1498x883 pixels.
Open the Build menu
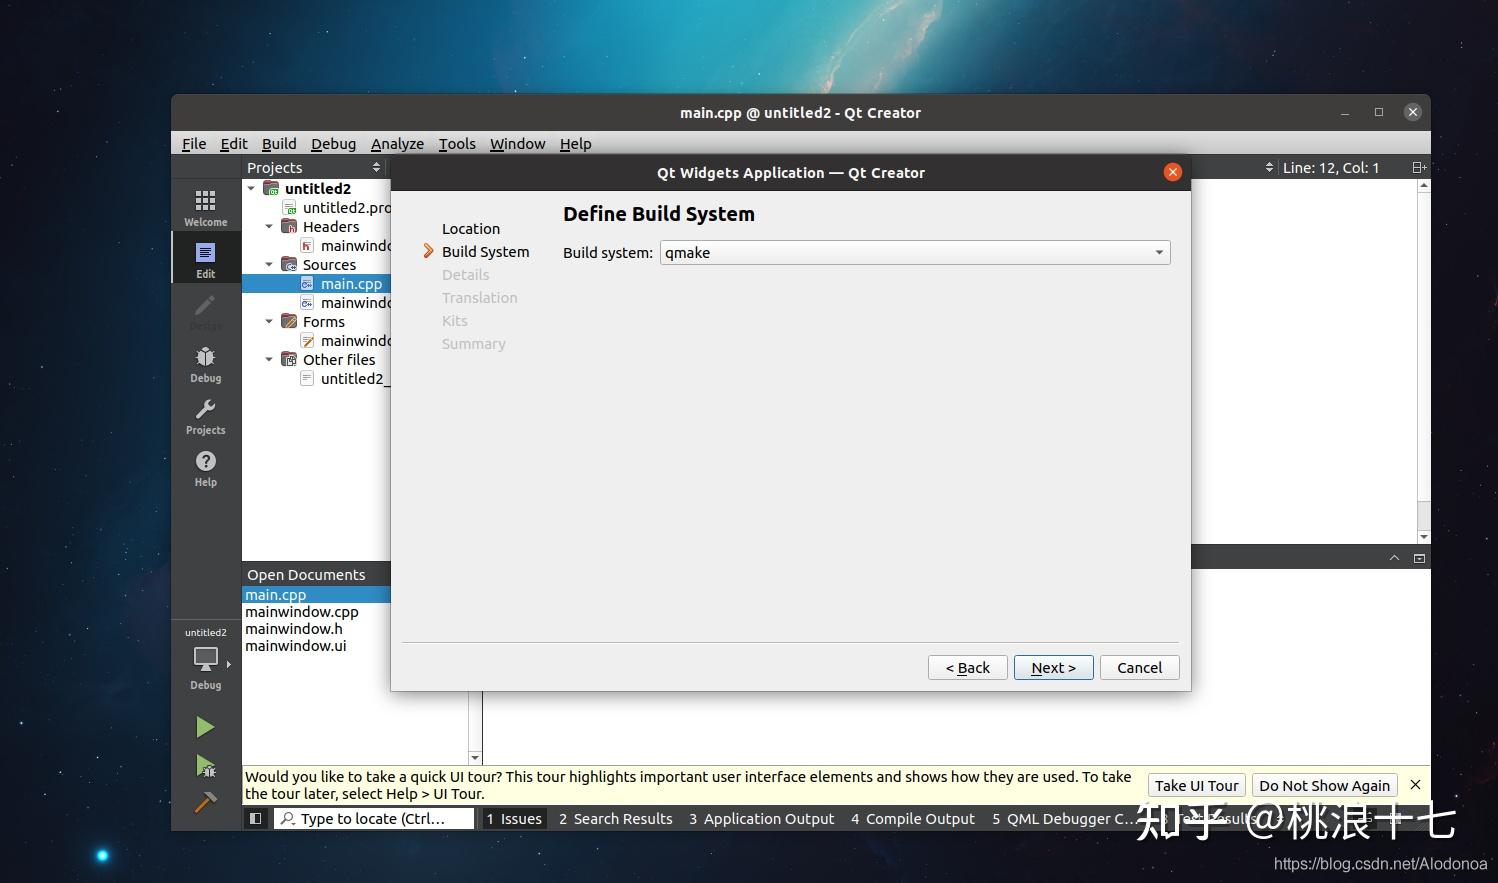278,143
